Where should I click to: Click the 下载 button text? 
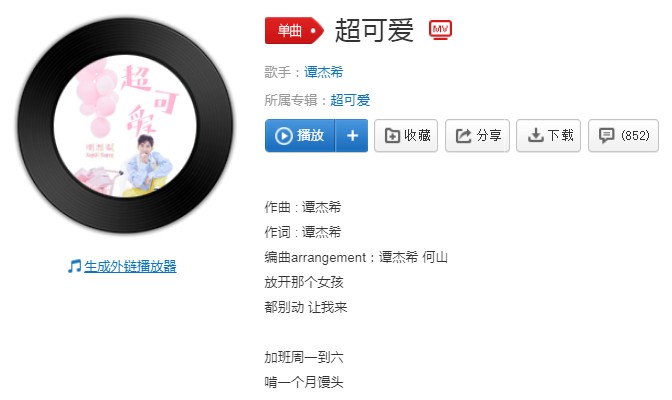tap(561, 136)
